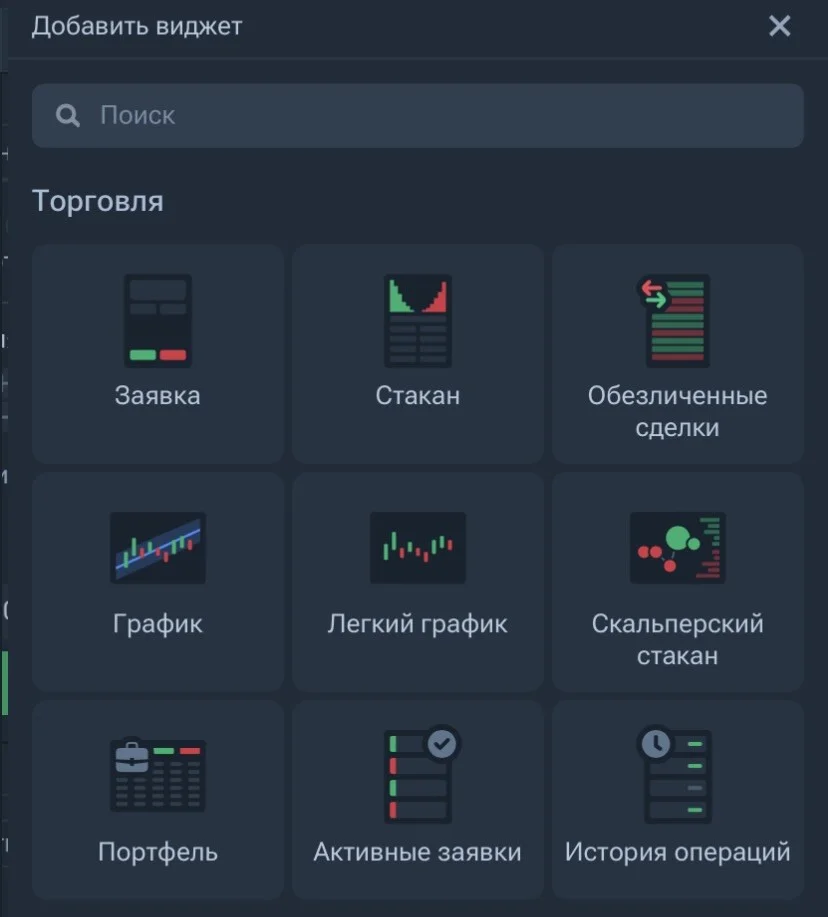Image resolution: width=828 pixels, height=917 pixels.
Task: Click the 'Скальперский стакан' label text
Action: click(x=678, y=640)
